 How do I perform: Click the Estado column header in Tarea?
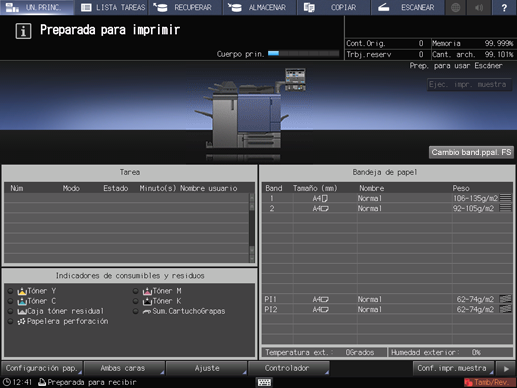[116, 188]
